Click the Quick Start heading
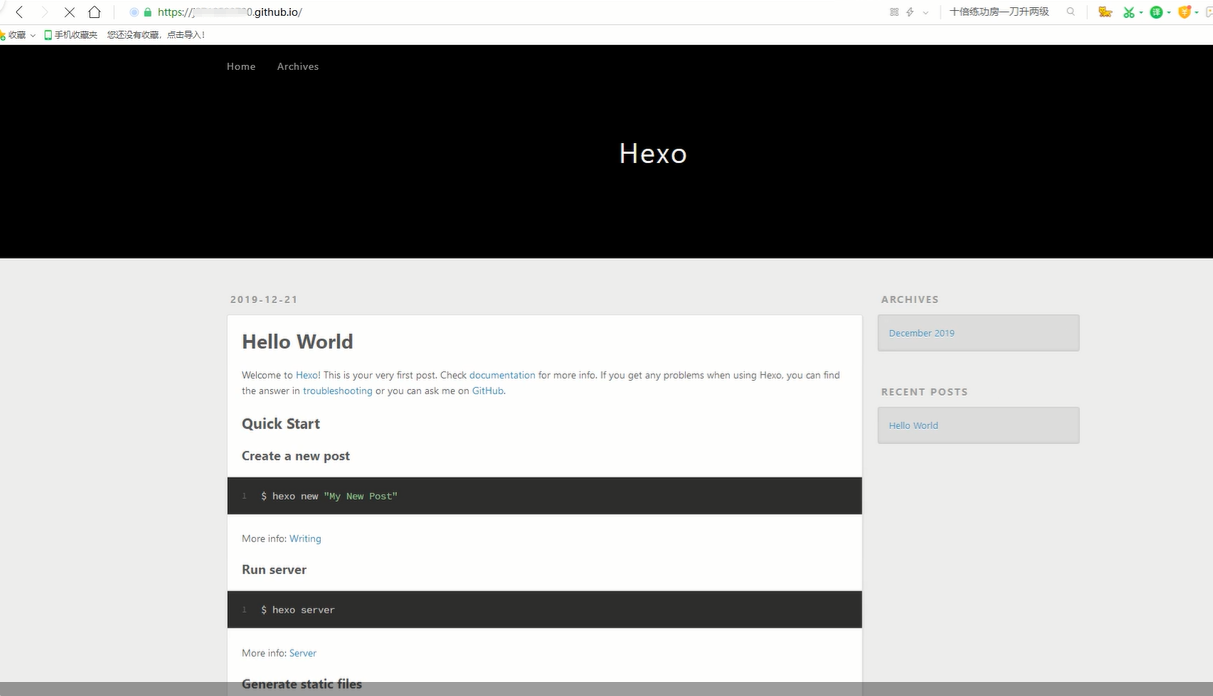The width and height of the screenshot is (1213, 696). (x=281, y=424)
